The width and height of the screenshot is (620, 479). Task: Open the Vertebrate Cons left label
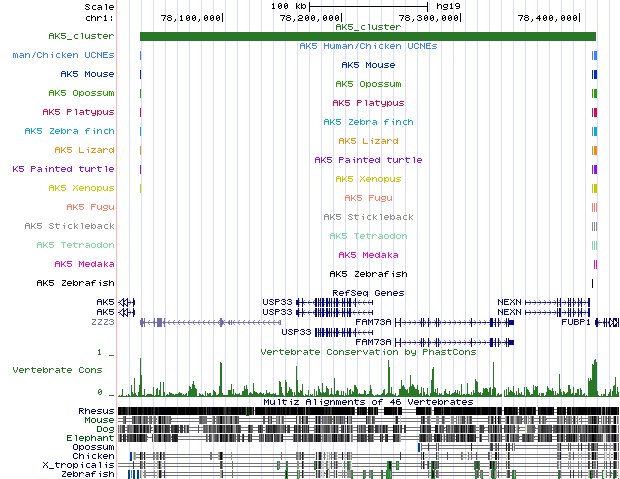(x=57, y=369)
